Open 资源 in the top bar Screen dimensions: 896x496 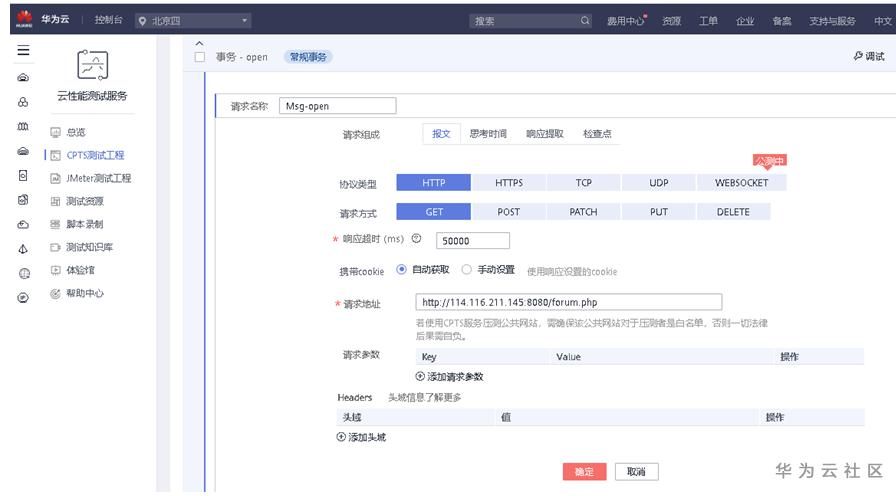click(671, 21)
